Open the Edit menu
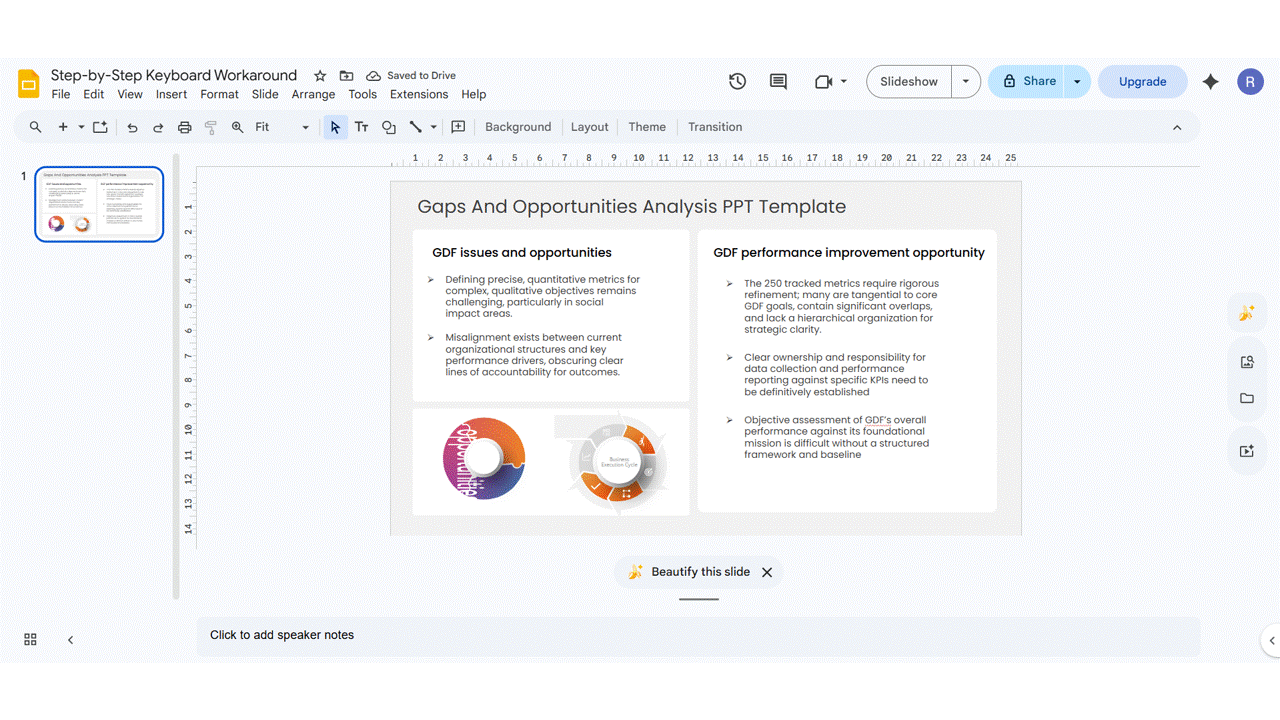1280x720 pixels. tap(93, 94)
